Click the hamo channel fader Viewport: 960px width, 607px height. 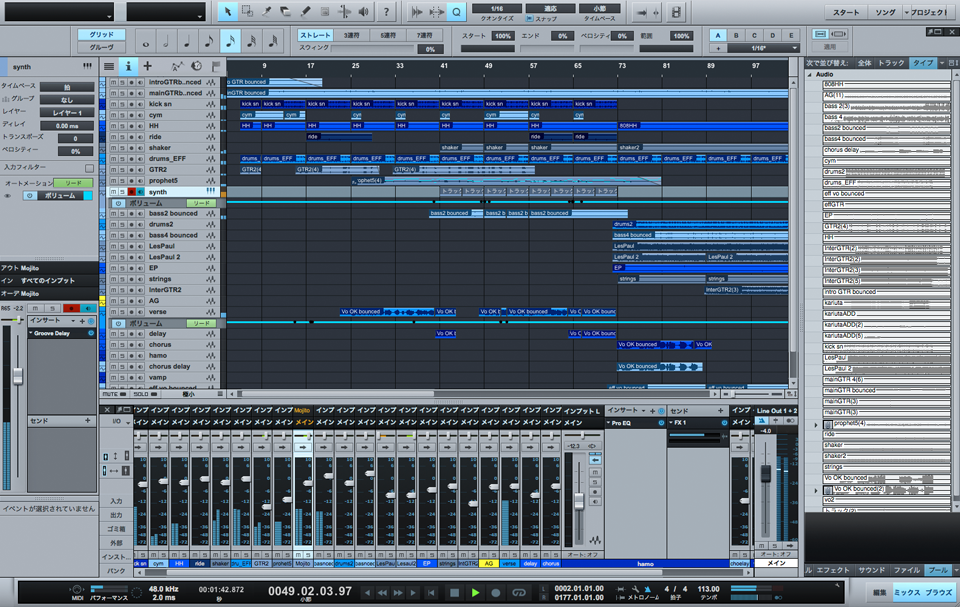click(x=579, y=501)
